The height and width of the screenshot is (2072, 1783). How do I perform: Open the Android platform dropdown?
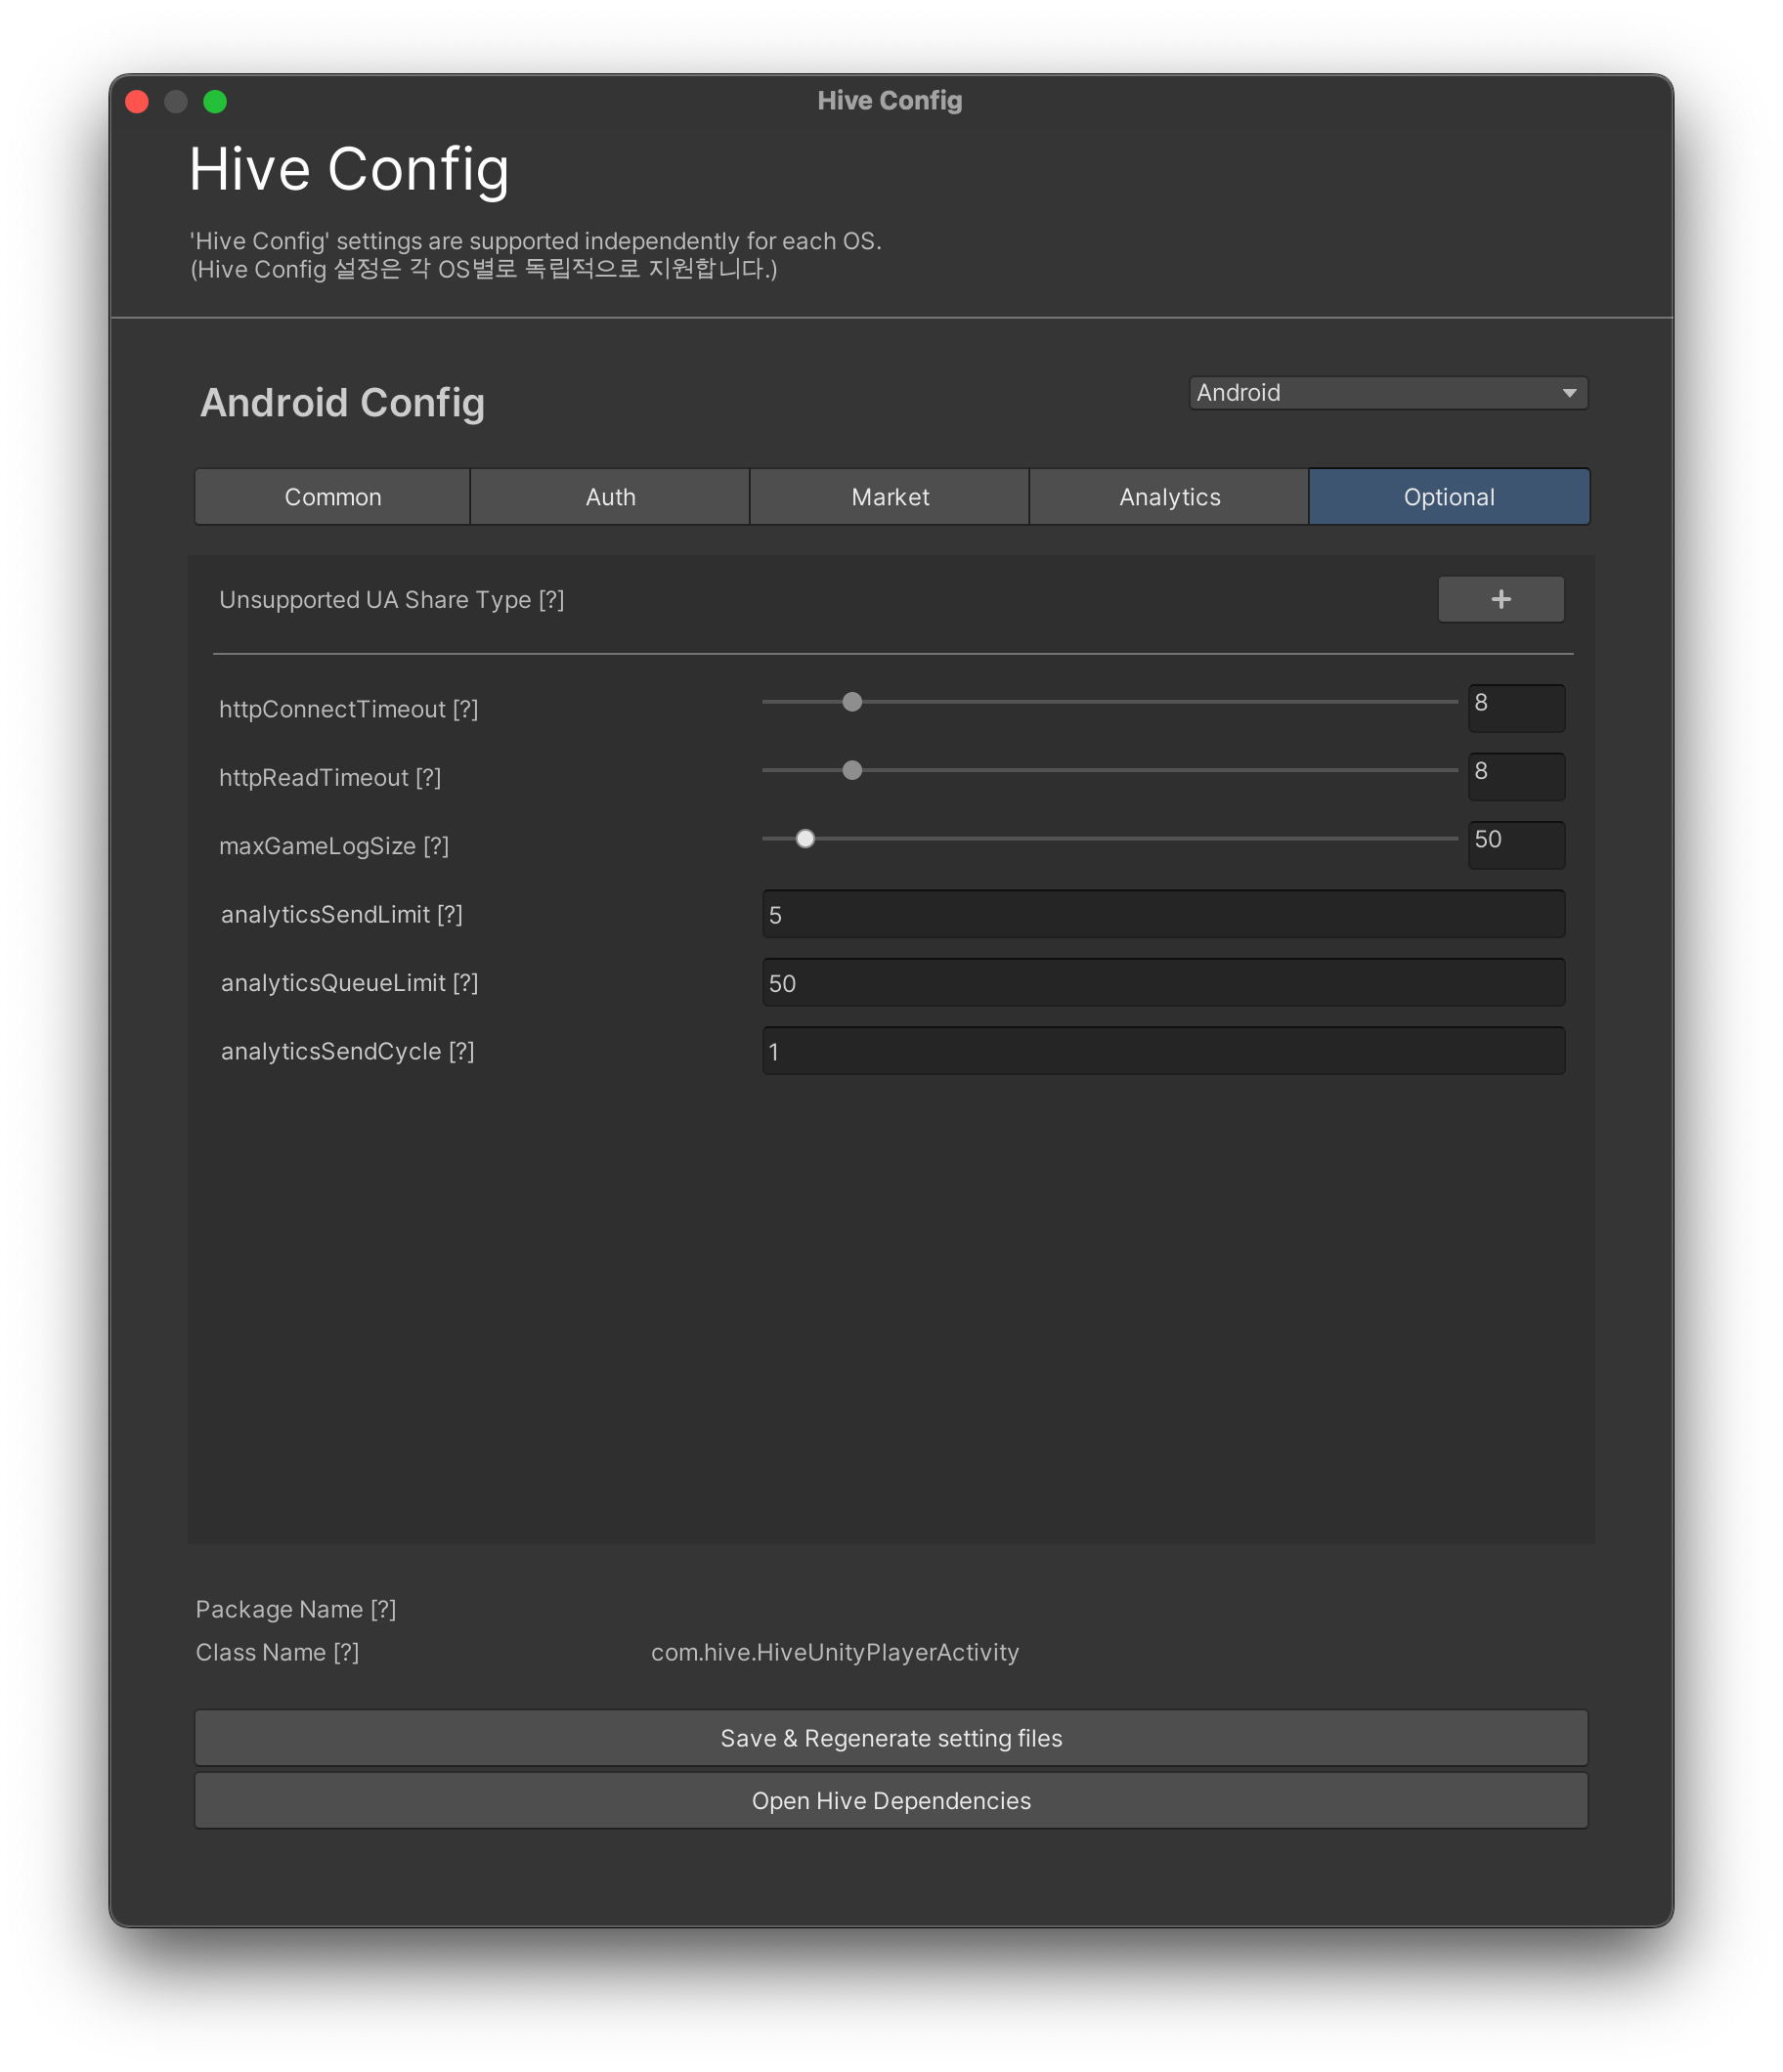tap(1387, 393)
